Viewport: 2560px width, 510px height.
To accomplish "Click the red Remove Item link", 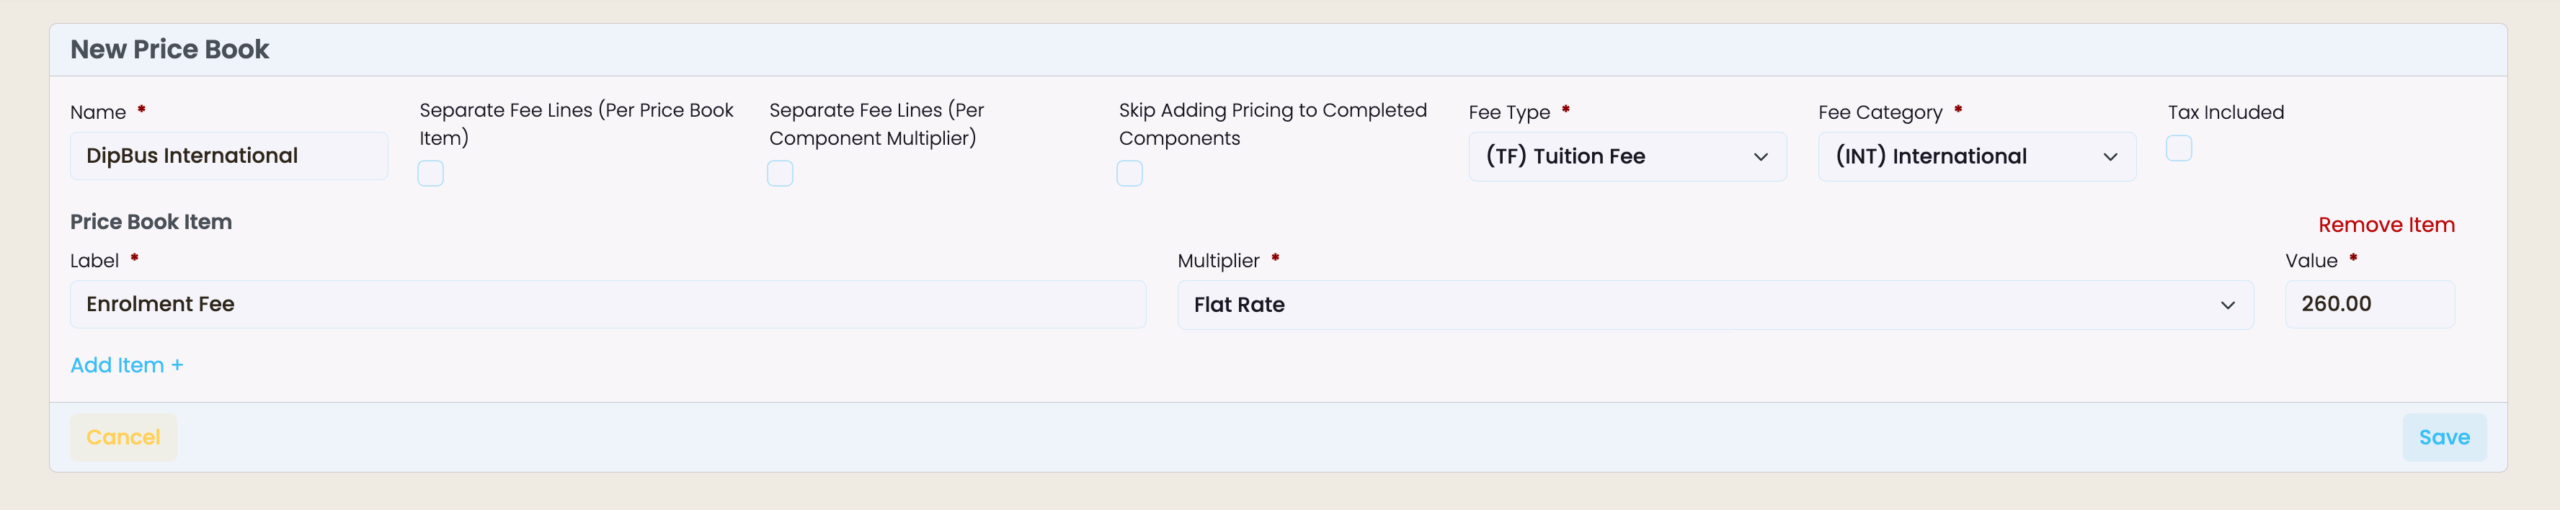I will [2386, 225].
